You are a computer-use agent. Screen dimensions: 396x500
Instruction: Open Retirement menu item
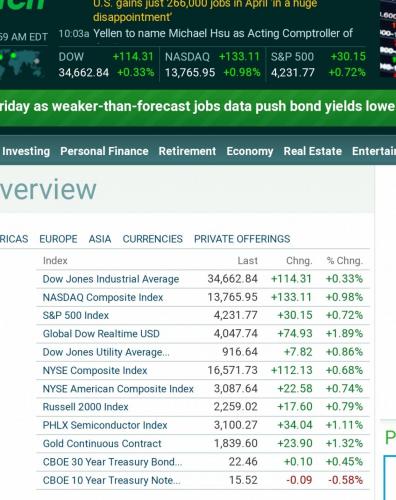click(187, 151)
